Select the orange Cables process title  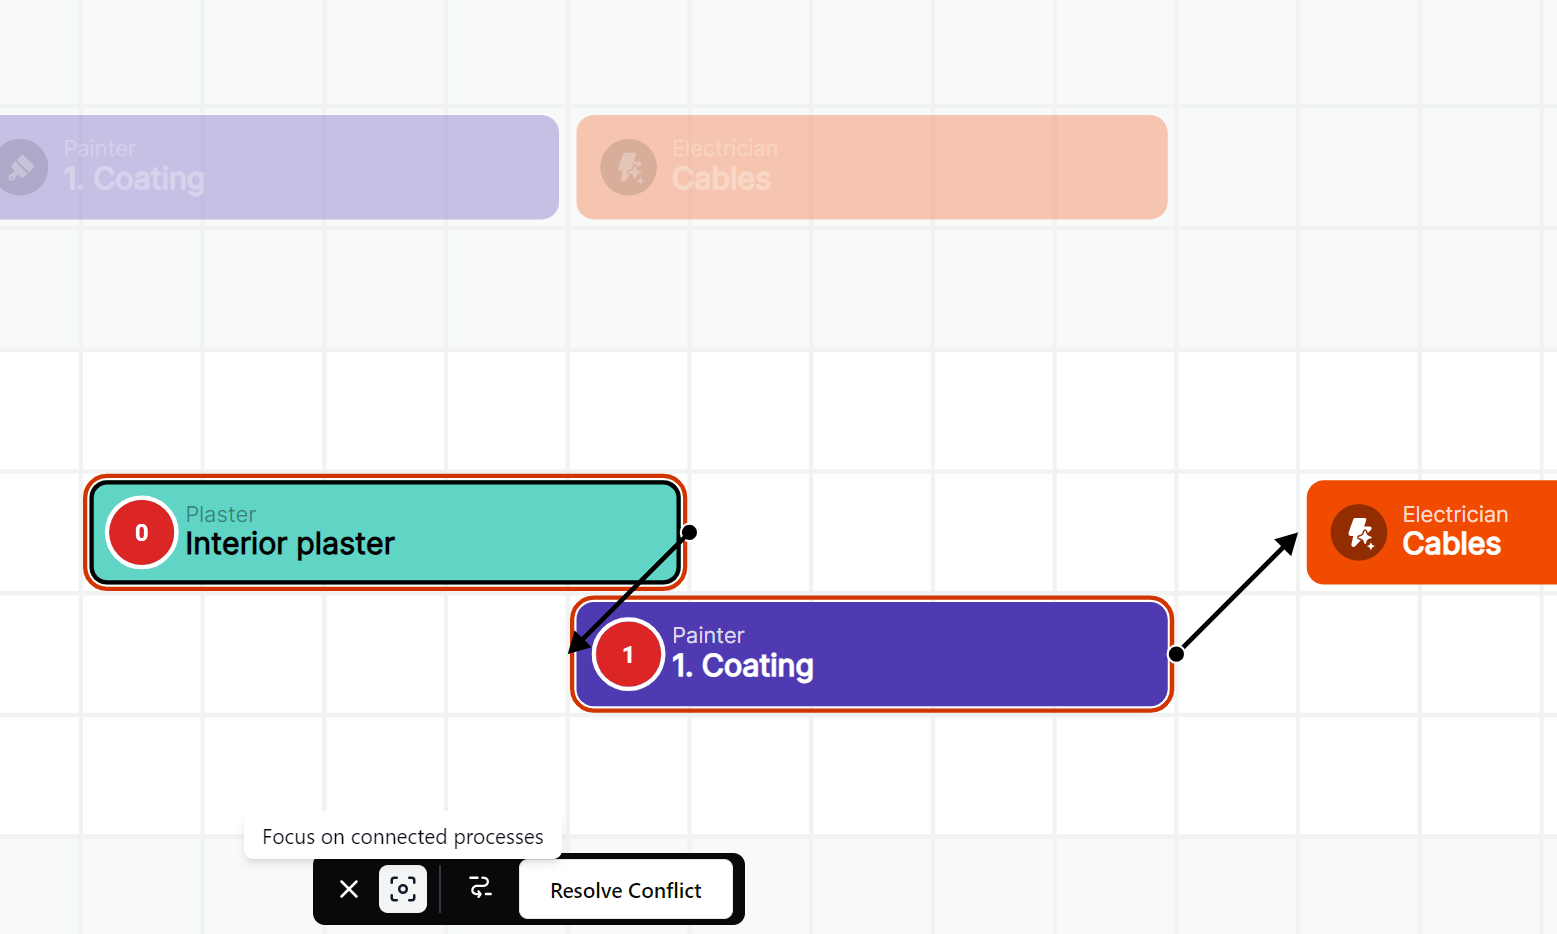1451,544
